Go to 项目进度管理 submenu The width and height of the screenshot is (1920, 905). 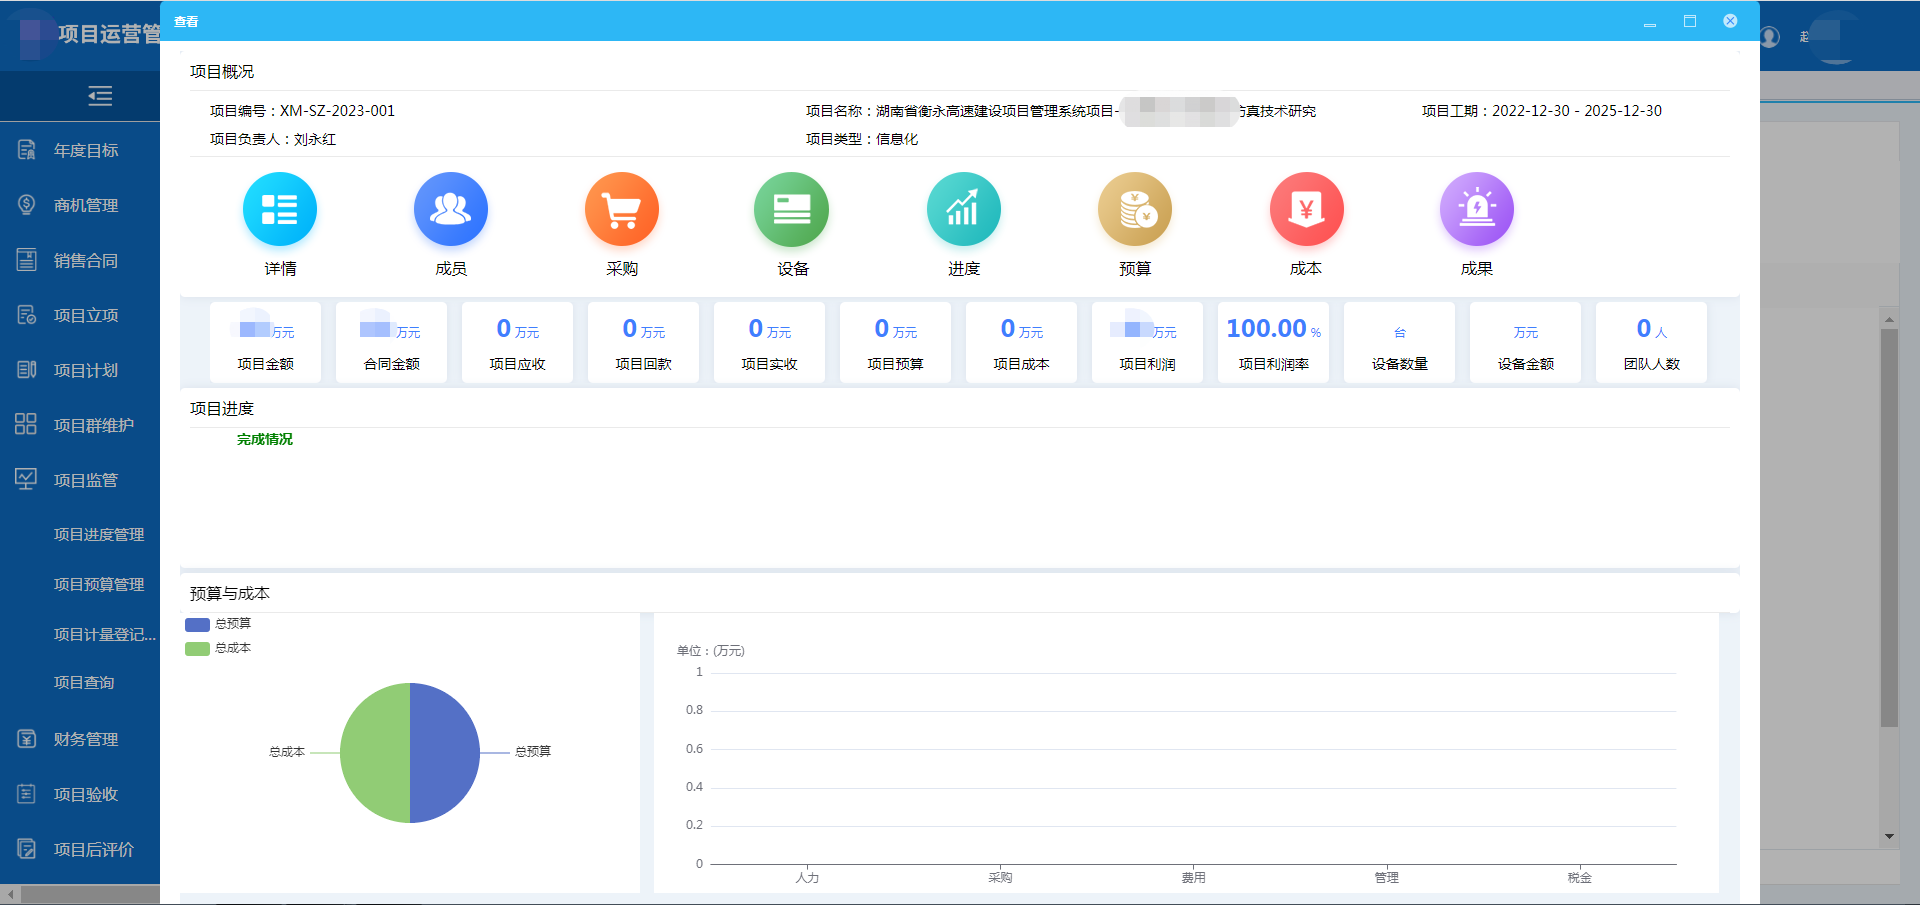[99, 535]
